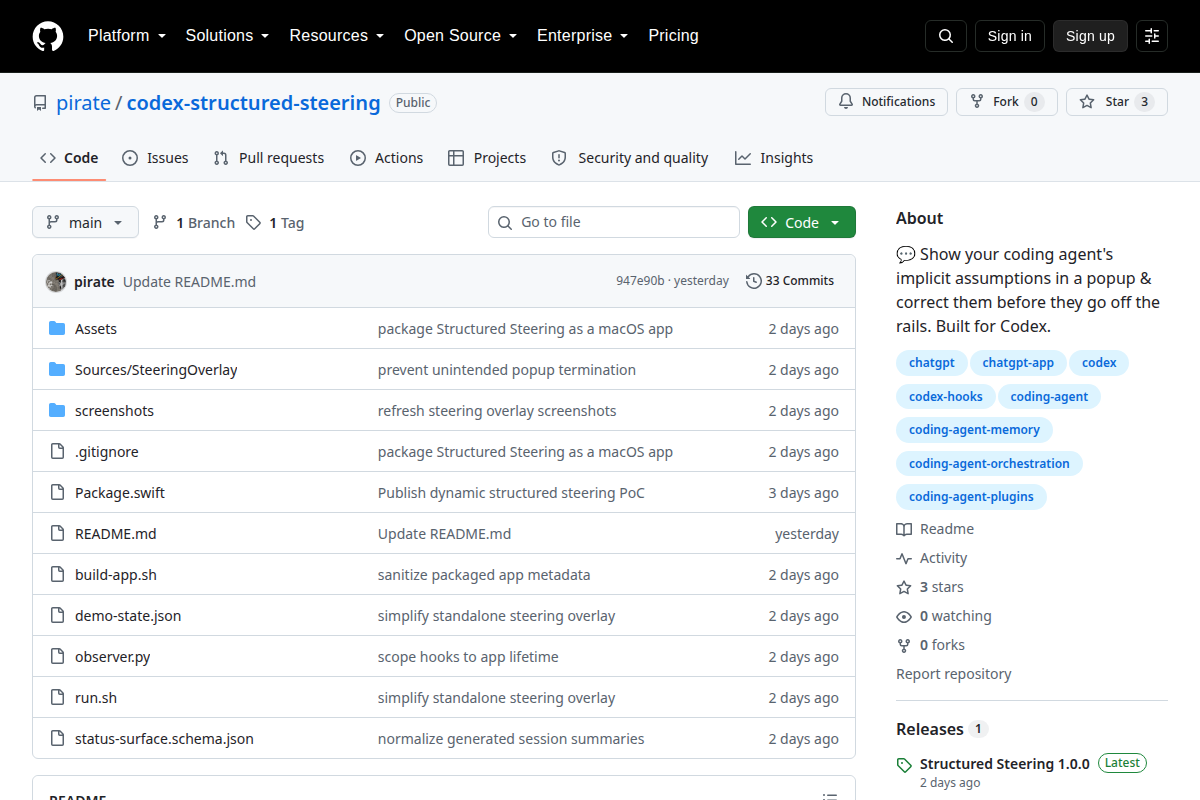1200x800 pixels.
Task: Open the pirate owner profile link
Action: (x=83, y=103)
